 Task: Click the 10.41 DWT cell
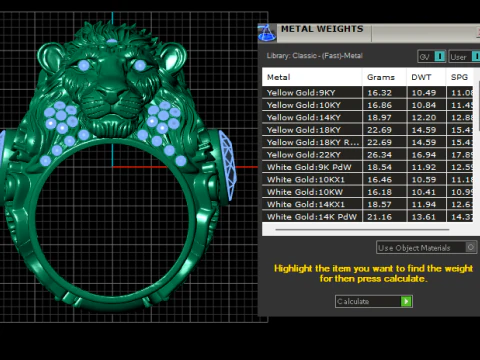pyautogui.click(x=426, y=192)
